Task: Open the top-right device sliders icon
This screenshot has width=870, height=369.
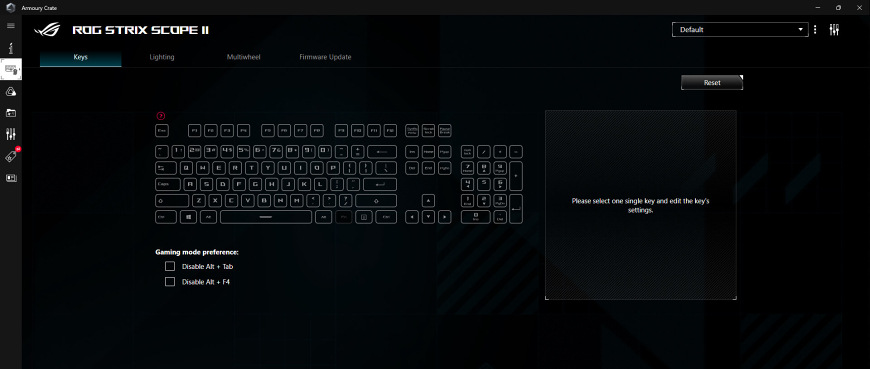Action: tap(834, 30)
